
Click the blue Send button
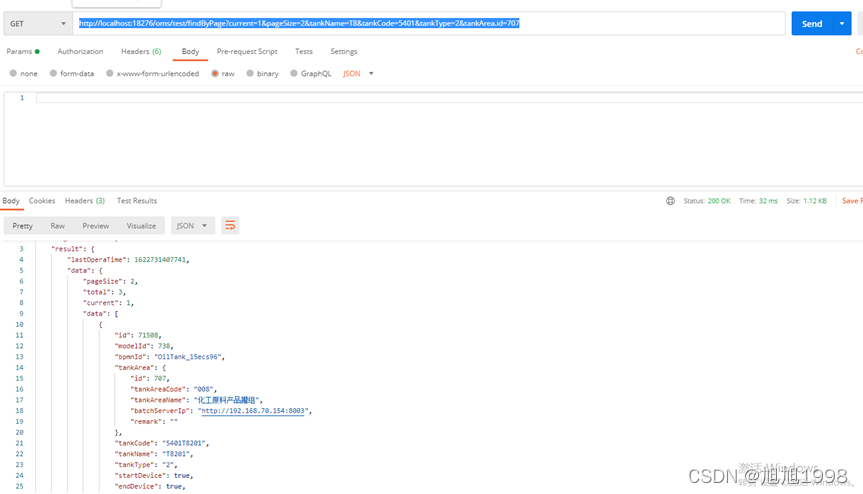[811, 24]
